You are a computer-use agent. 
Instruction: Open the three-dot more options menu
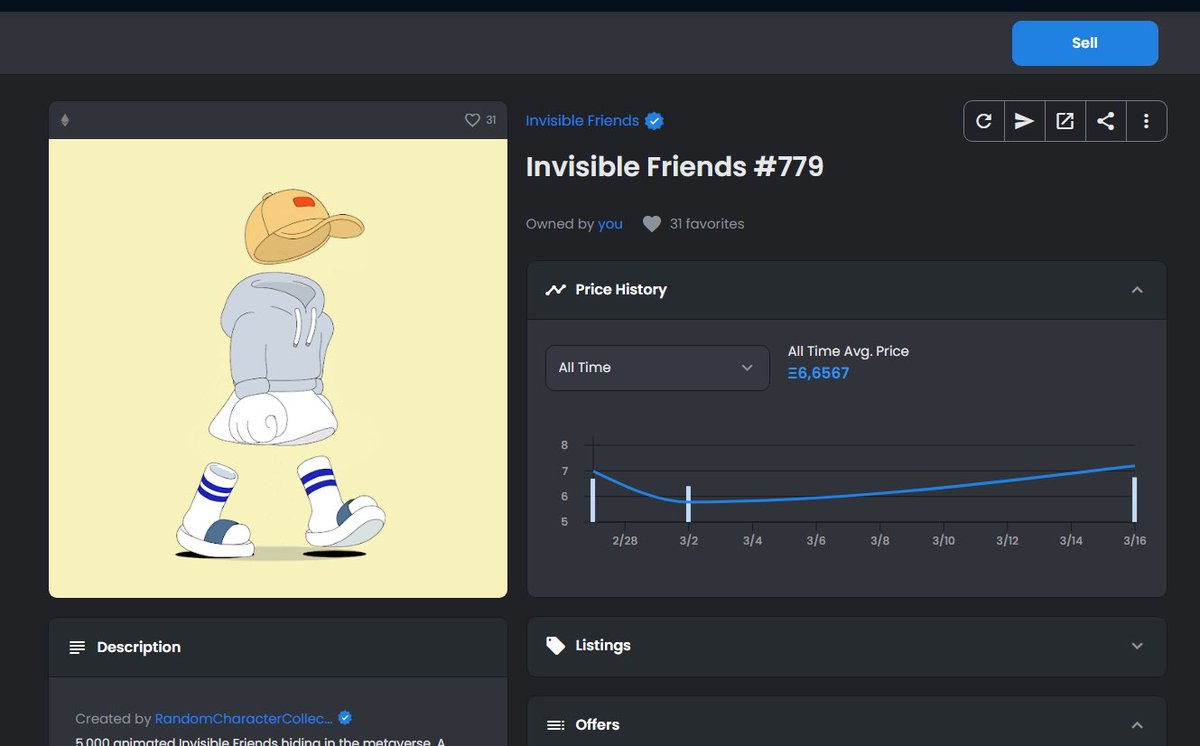coord(1146,121)
